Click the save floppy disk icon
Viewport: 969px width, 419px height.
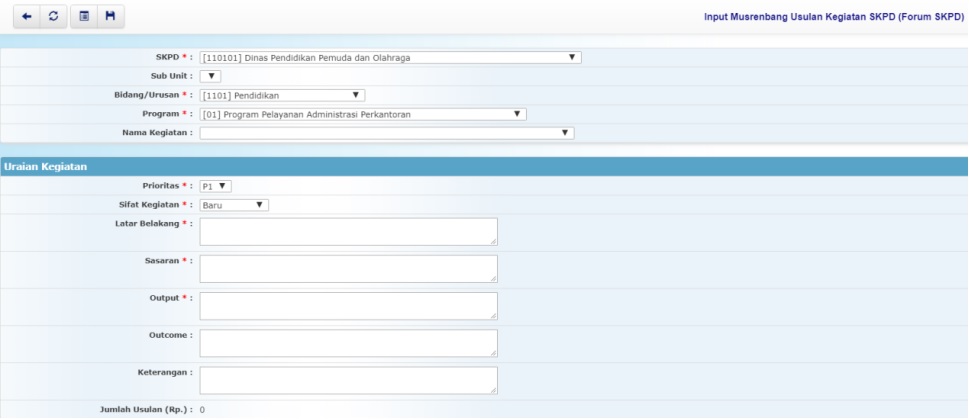pyautogui.click(x=110, y=17)
